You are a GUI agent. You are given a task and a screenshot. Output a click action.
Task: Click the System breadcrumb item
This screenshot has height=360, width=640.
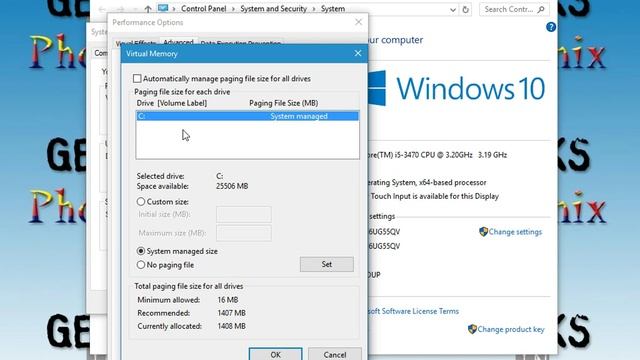[333, 9]
